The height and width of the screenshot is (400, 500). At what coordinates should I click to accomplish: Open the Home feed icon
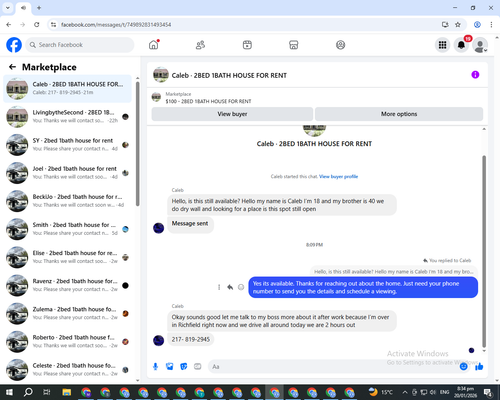point(154,45)
